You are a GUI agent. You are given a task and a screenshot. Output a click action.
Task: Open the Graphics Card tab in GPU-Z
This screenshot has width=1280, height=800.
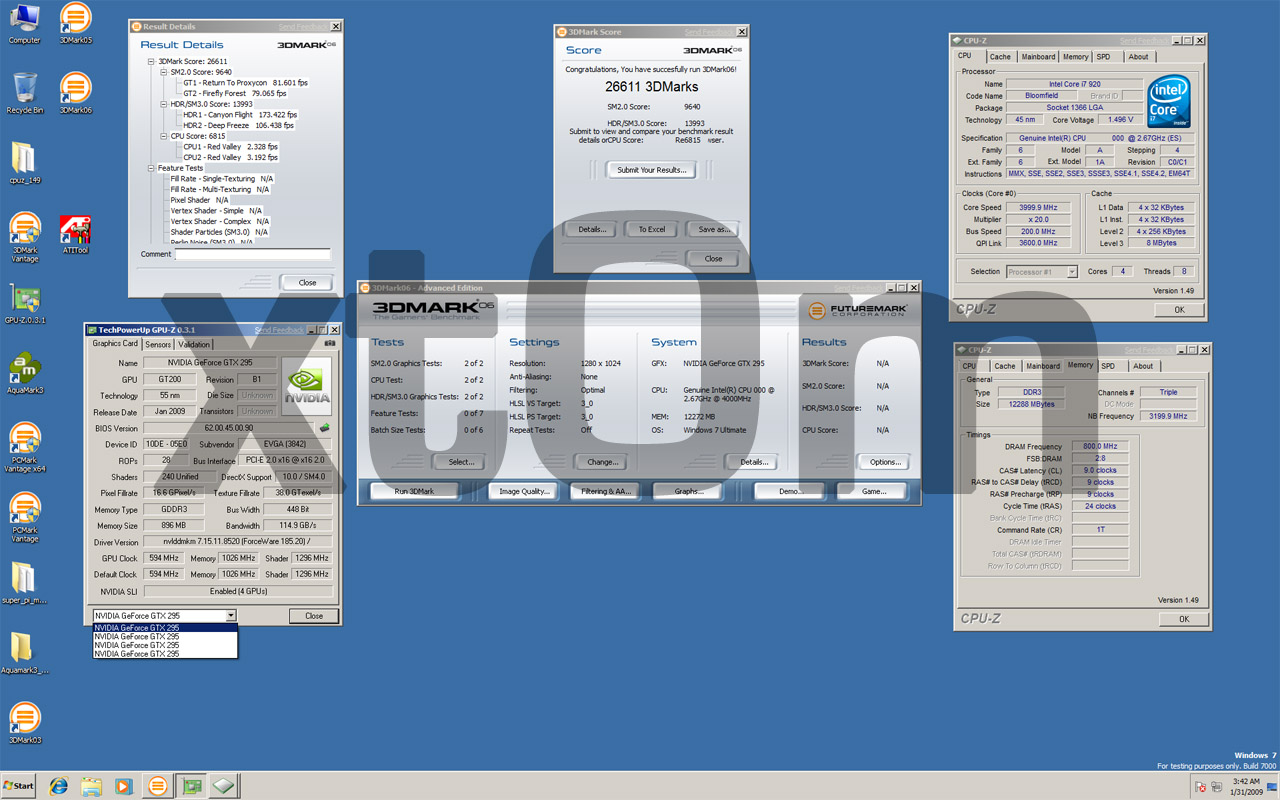point(115,343)
